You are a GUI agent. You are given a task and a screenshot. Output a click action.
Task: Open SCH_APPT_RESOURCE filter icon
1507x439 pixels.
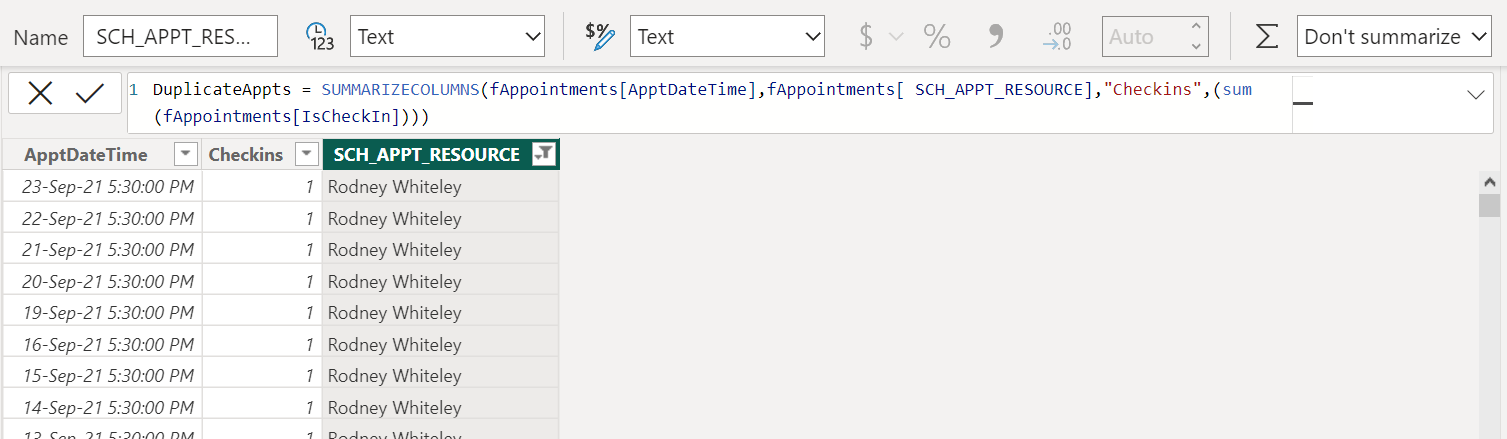click(x=543, y=155)
